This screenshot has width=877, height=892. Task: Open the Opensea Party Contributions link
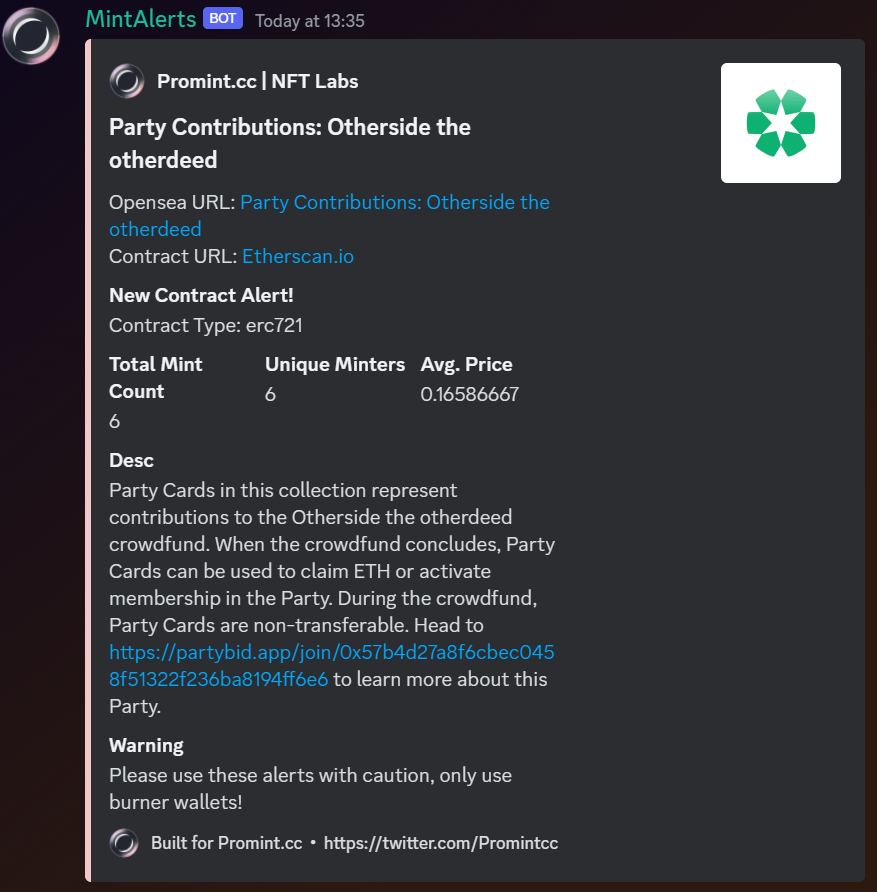click(x=329, y=216)
